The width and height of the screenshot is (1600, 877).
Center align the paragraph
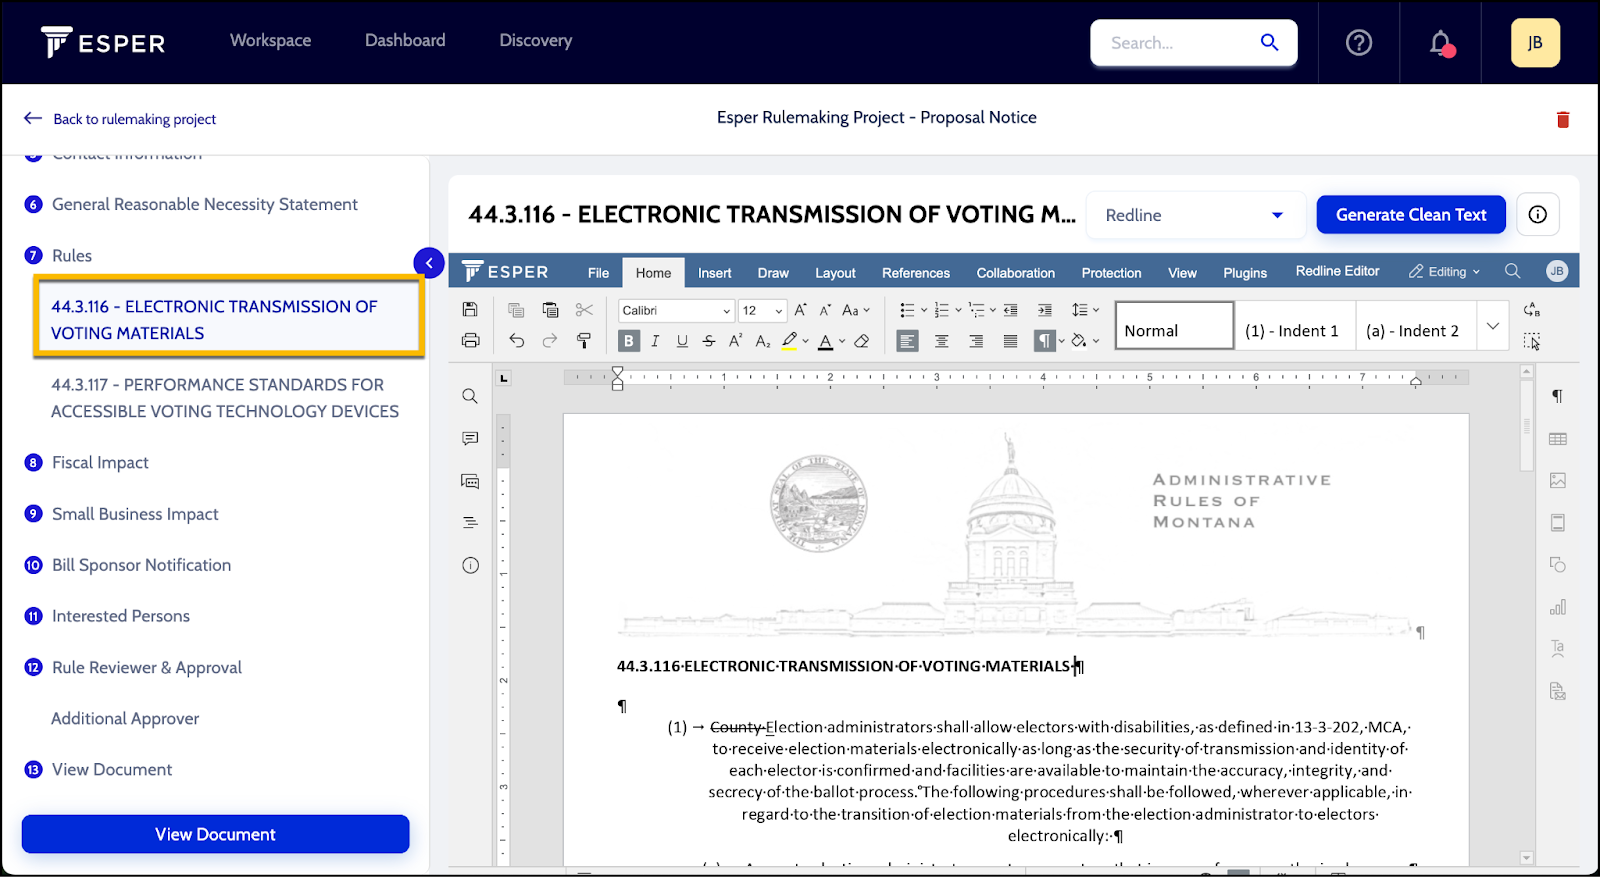(x=942, y=341)
